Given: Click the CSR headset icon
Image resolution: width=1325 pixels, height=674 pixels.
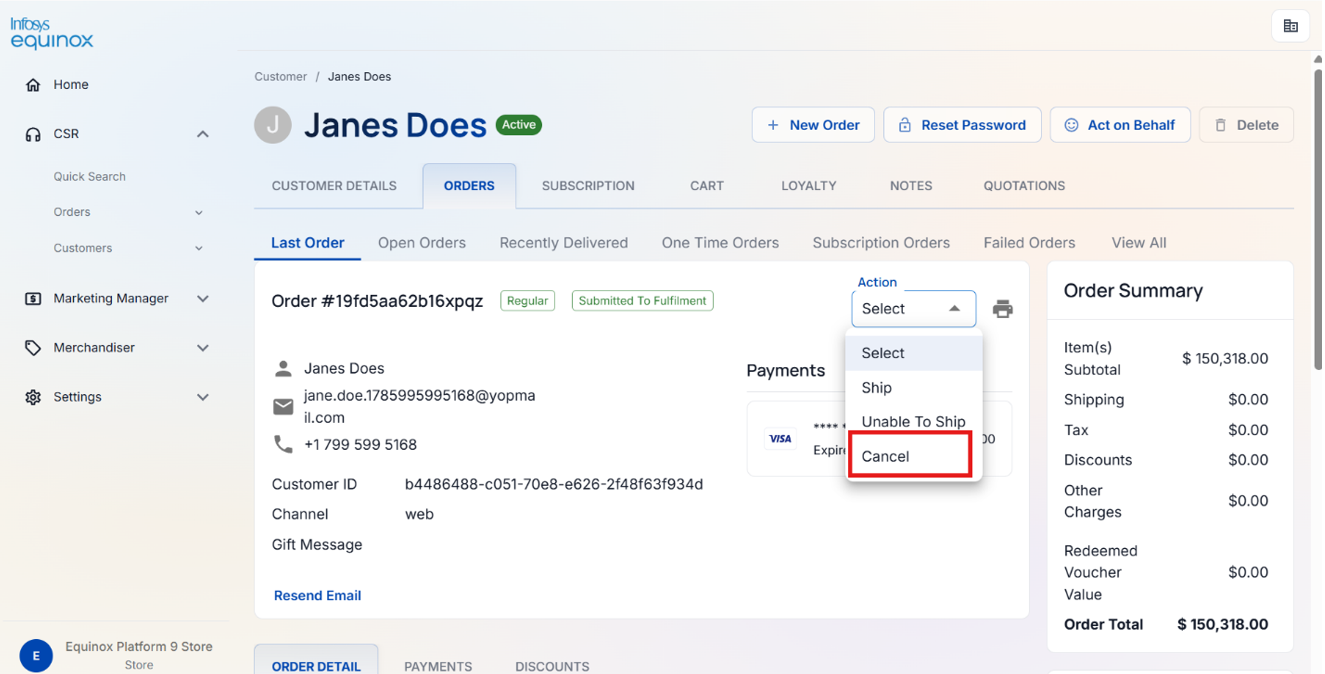Looking at the screenshot, I should click(x=33, y=134).
